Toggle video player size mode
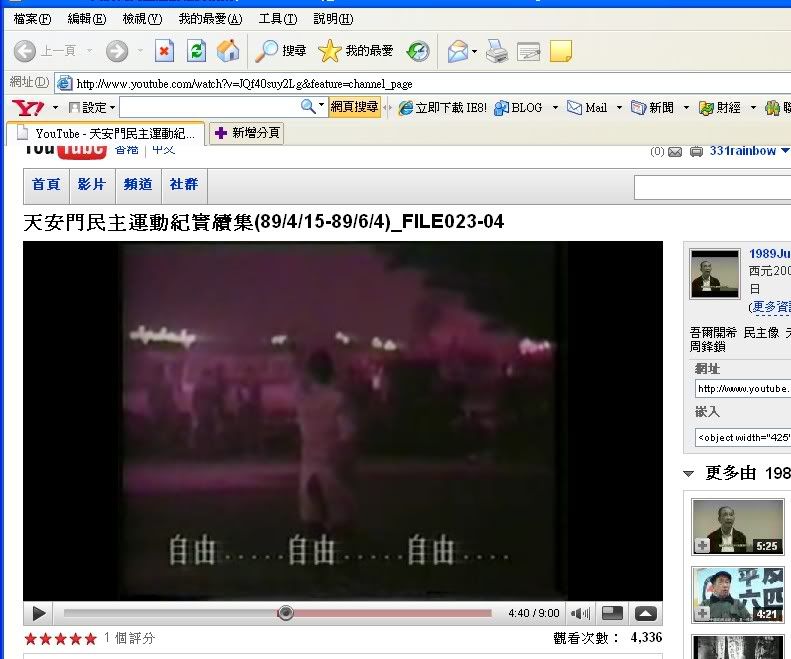 612,614
